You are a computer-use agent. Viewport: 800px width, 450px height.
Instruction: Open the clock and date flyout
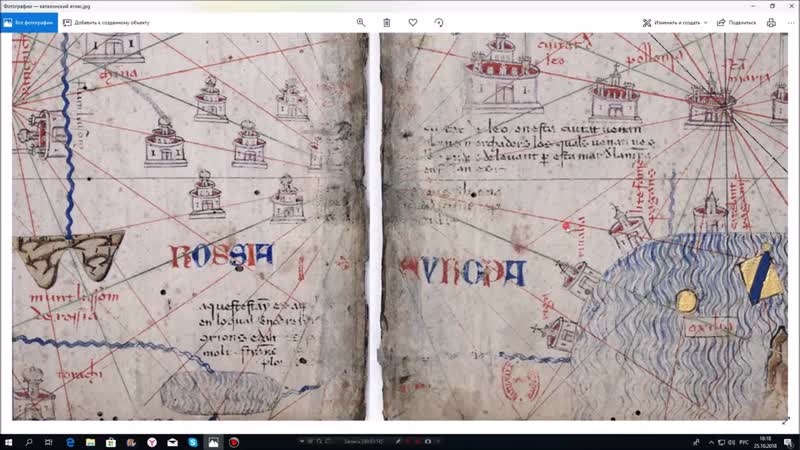point(765,442)
